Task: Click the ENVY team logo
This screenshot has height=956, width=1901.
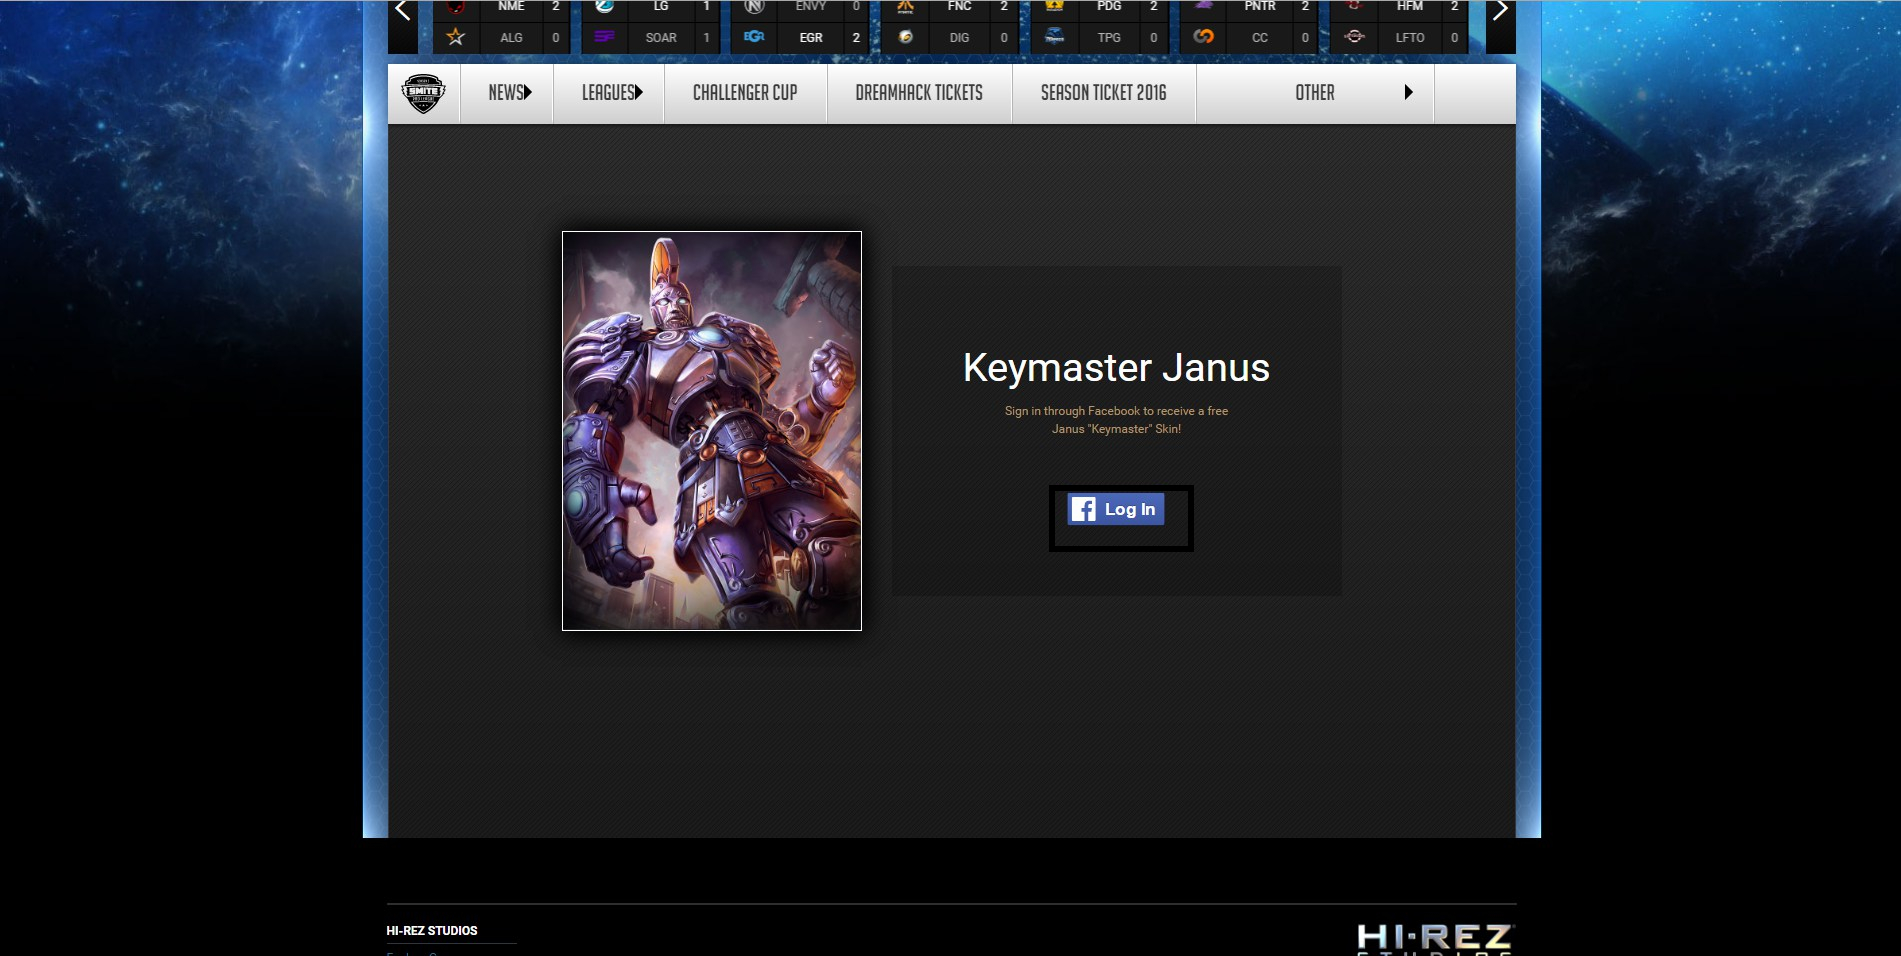Action: click(x=754, y=6)
